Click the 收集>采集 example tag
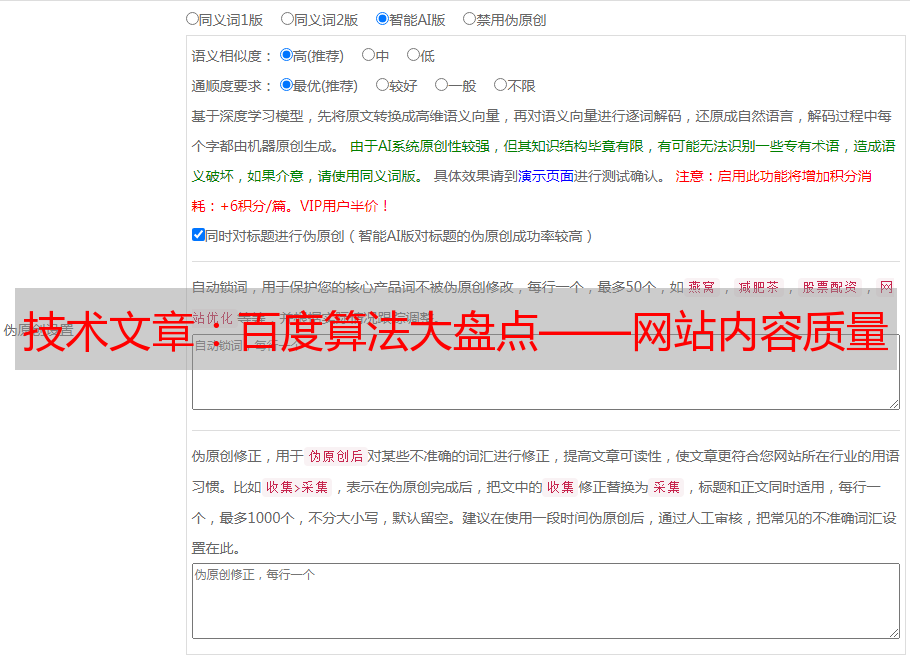Screen dimensions: 911x658 [297, 487]
